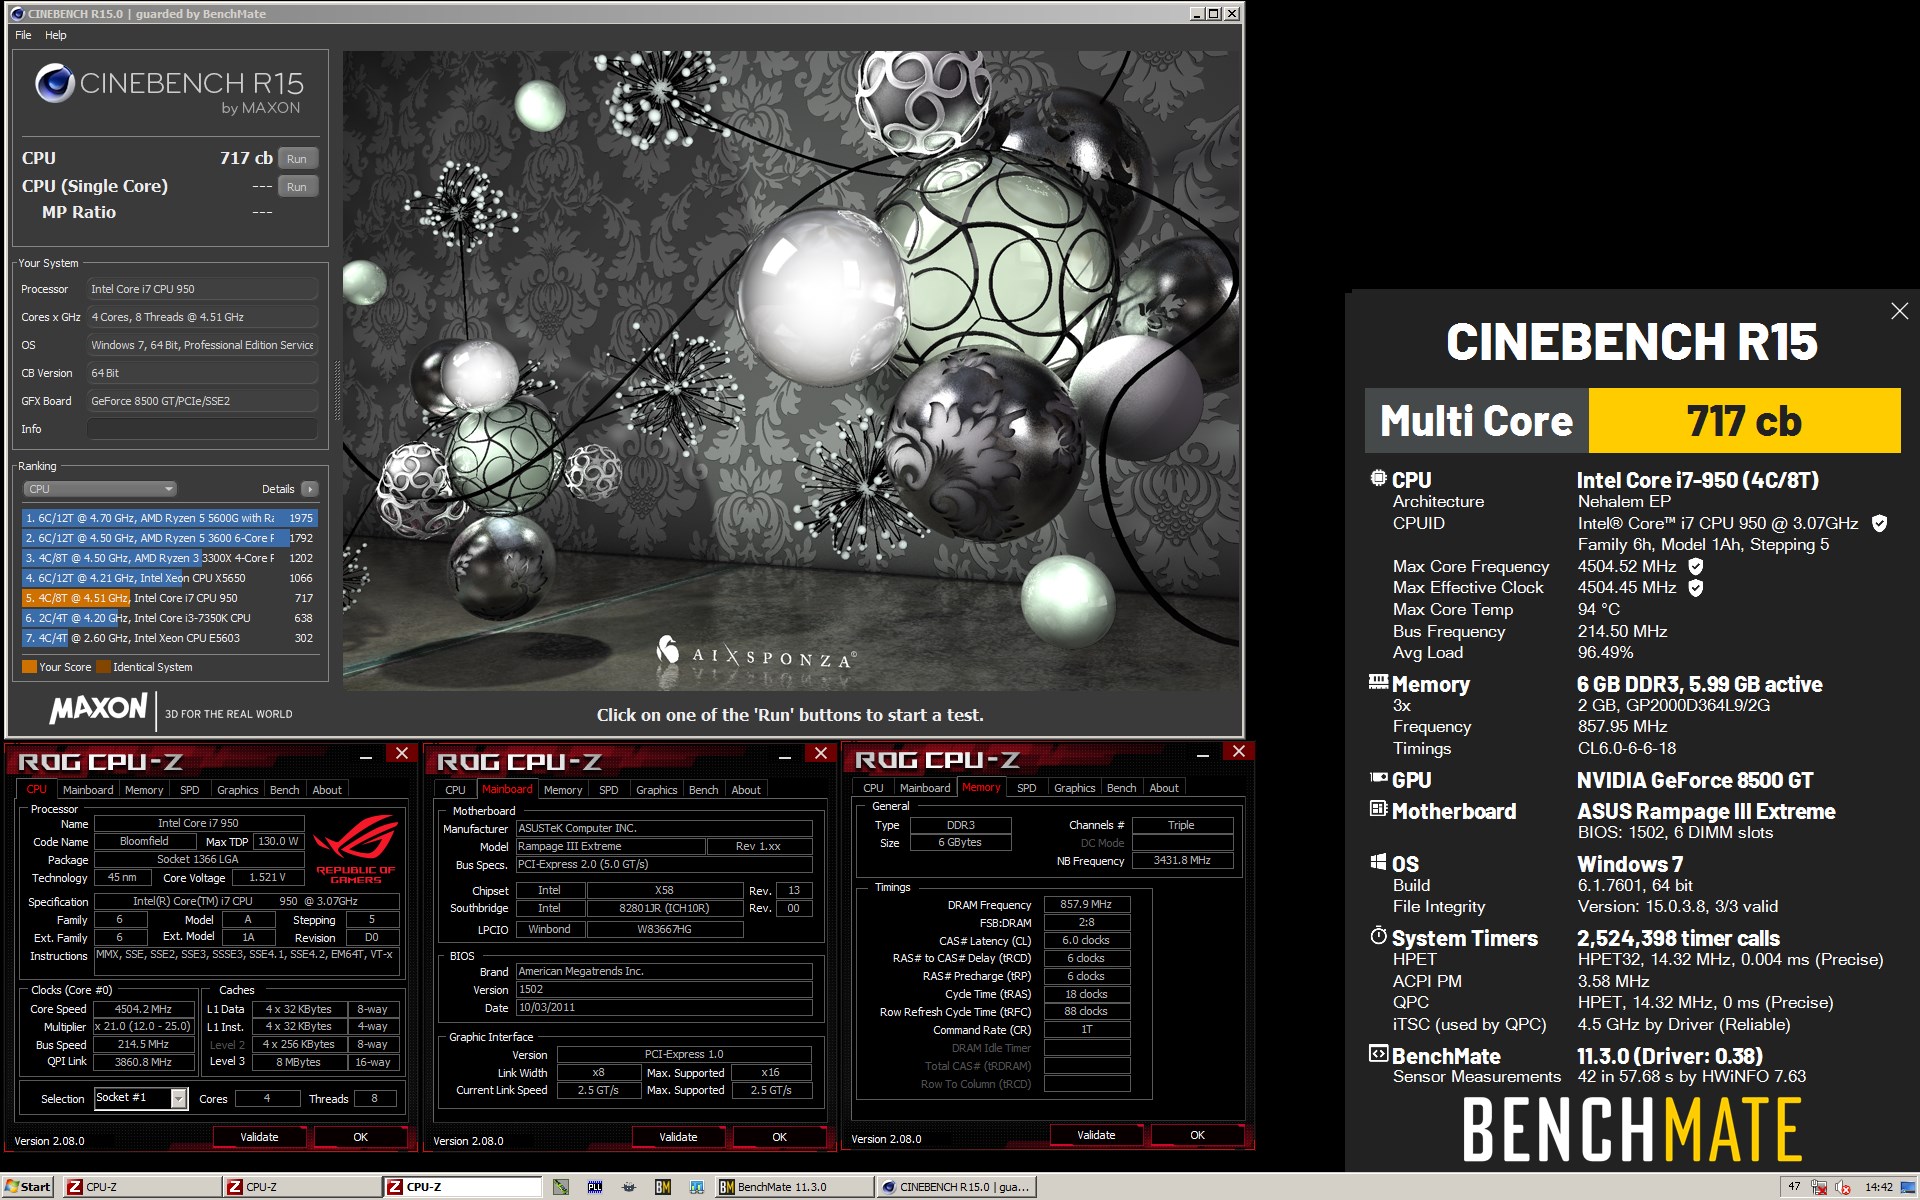The height and width of the screenshot is (1200, 1920).
Task: Close the CPU-Z window showing CPU tab
Action: (x=402, y=753)
